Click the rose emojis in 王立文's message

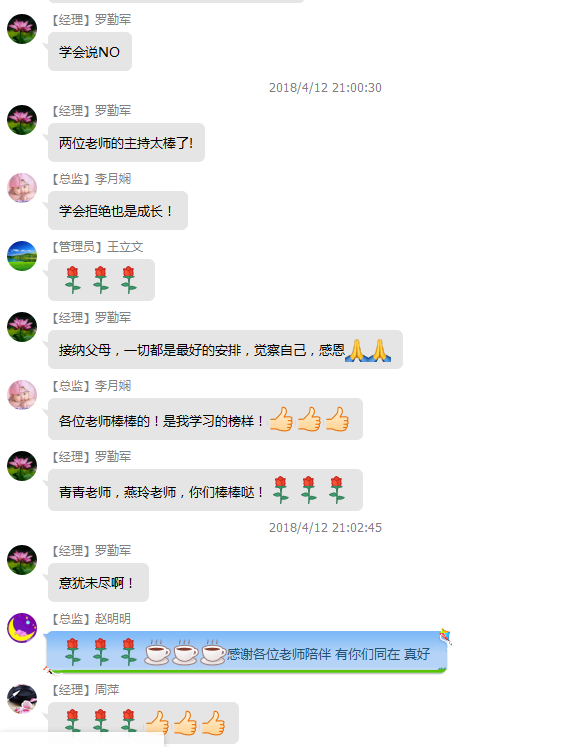point(101,280)
